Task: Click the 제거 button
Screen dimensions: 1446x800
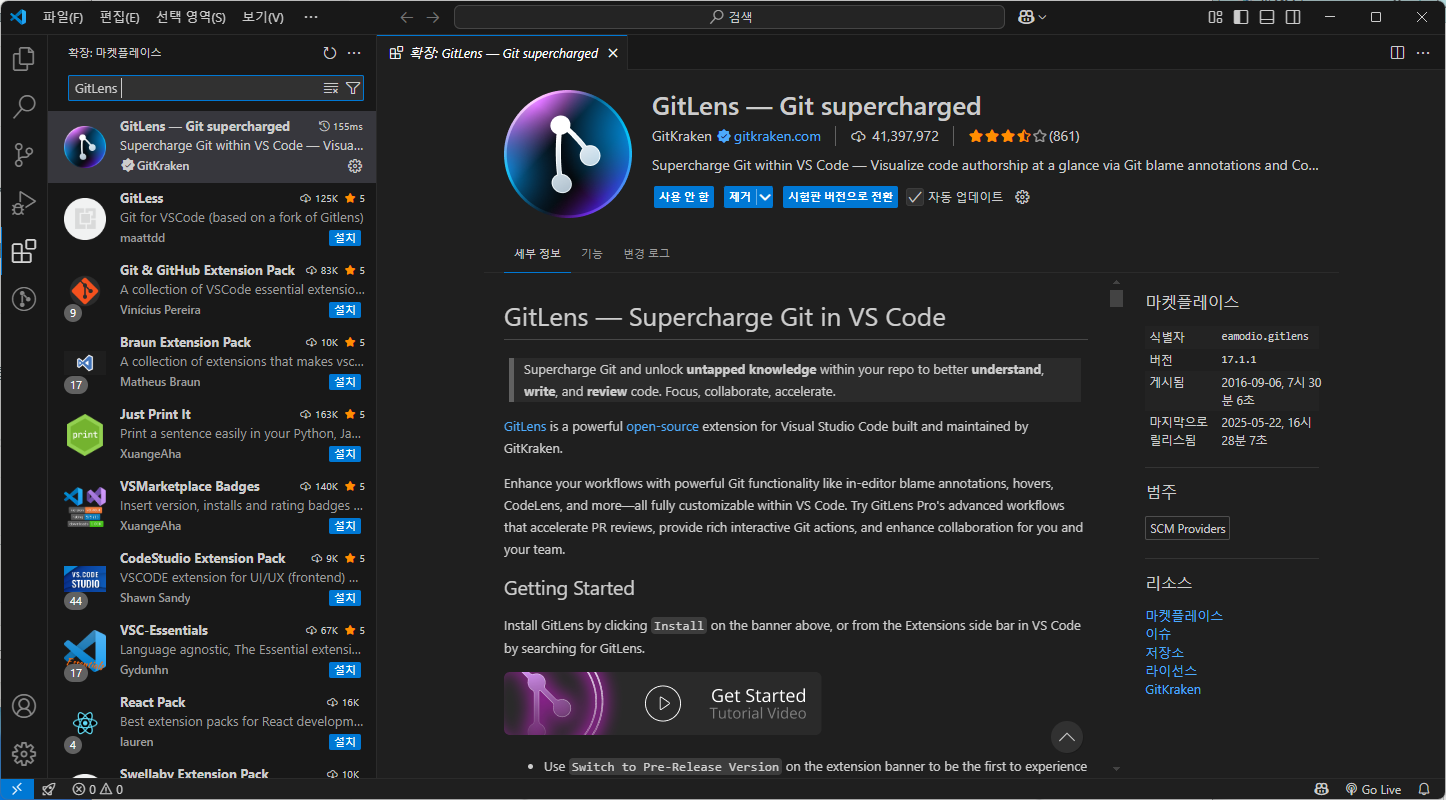Action: coord(740,197)
